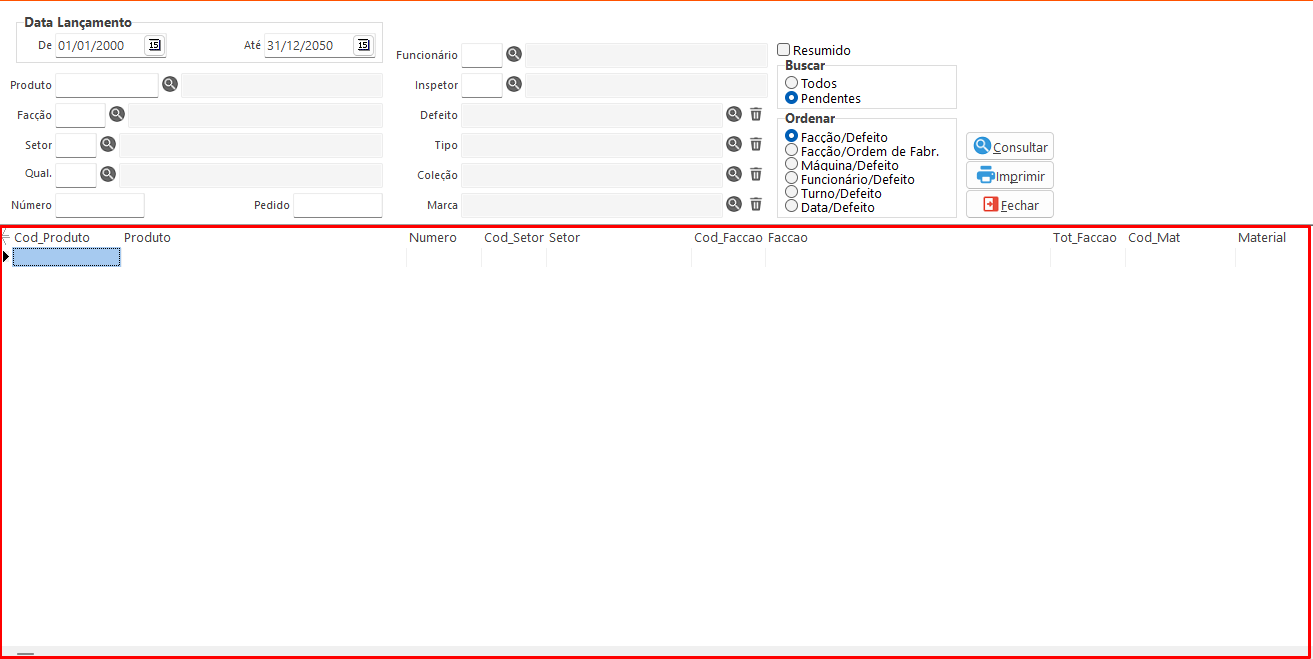
Task: Click the Cod_Produto column header
Action: (x=52, y=238)
